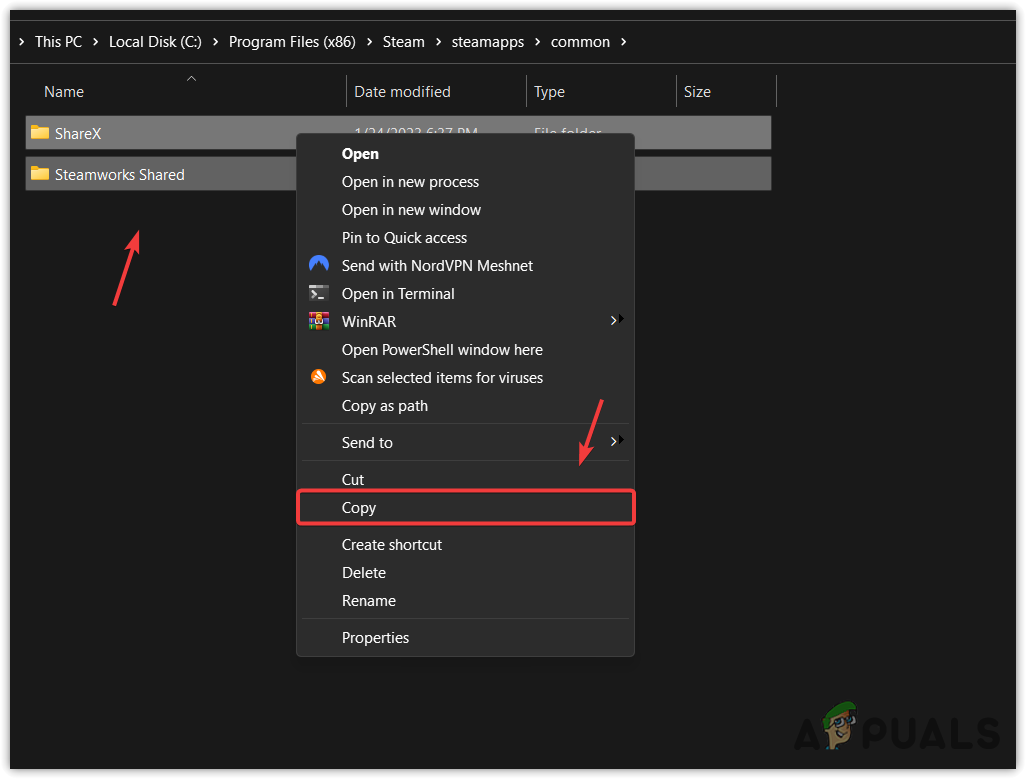
Task: Expand the WinRAR submenu arrow
Action: point(618,320)
